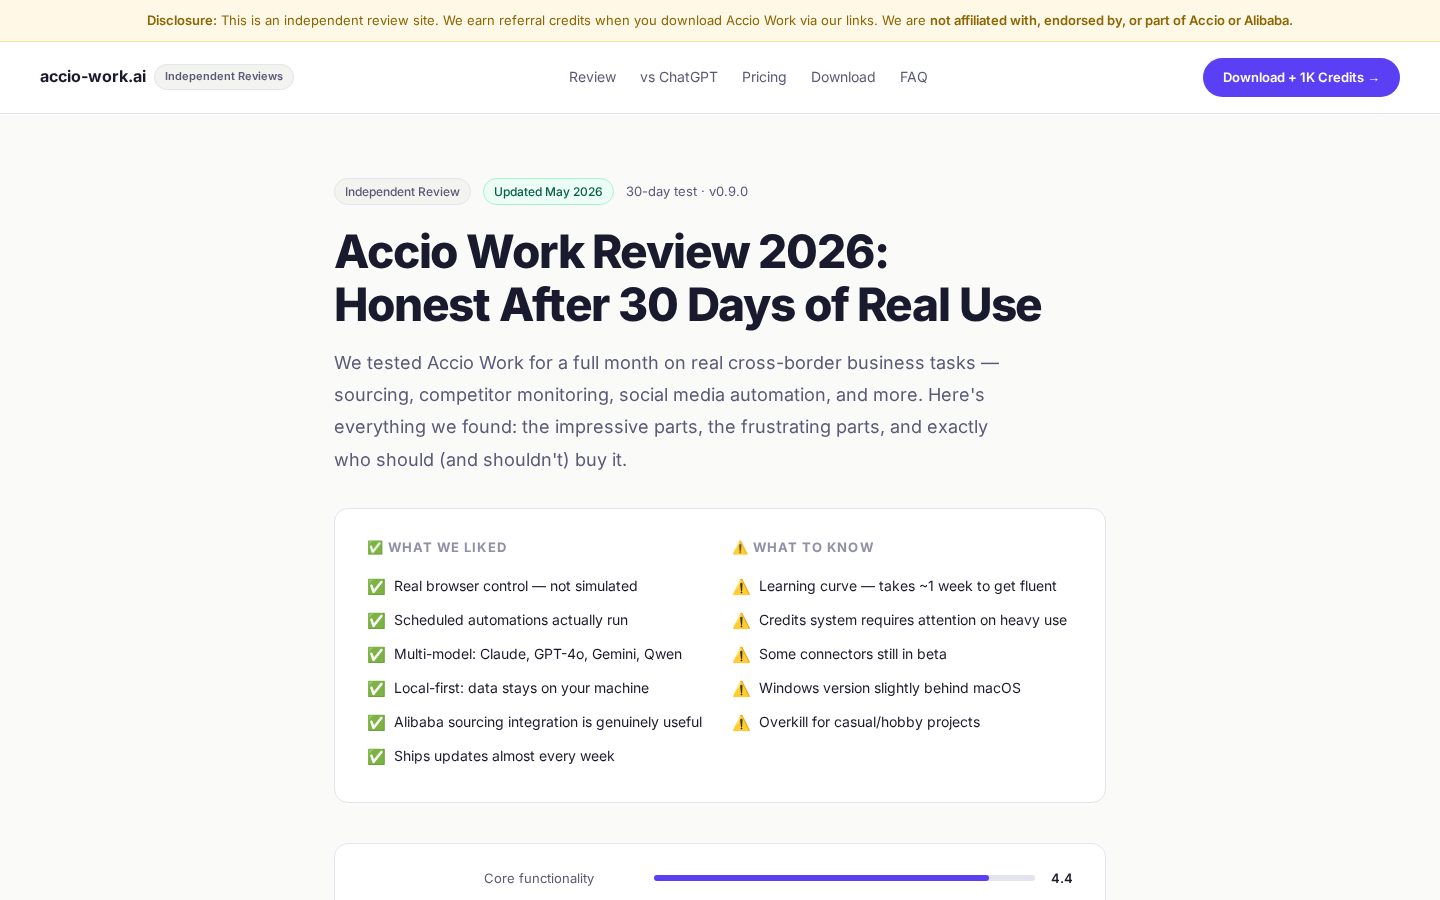Image resolution: width=1440 pixels, height=900 pixels.
Task: Click the accio-work.ai site logo
Action: (x=93, y=77)
